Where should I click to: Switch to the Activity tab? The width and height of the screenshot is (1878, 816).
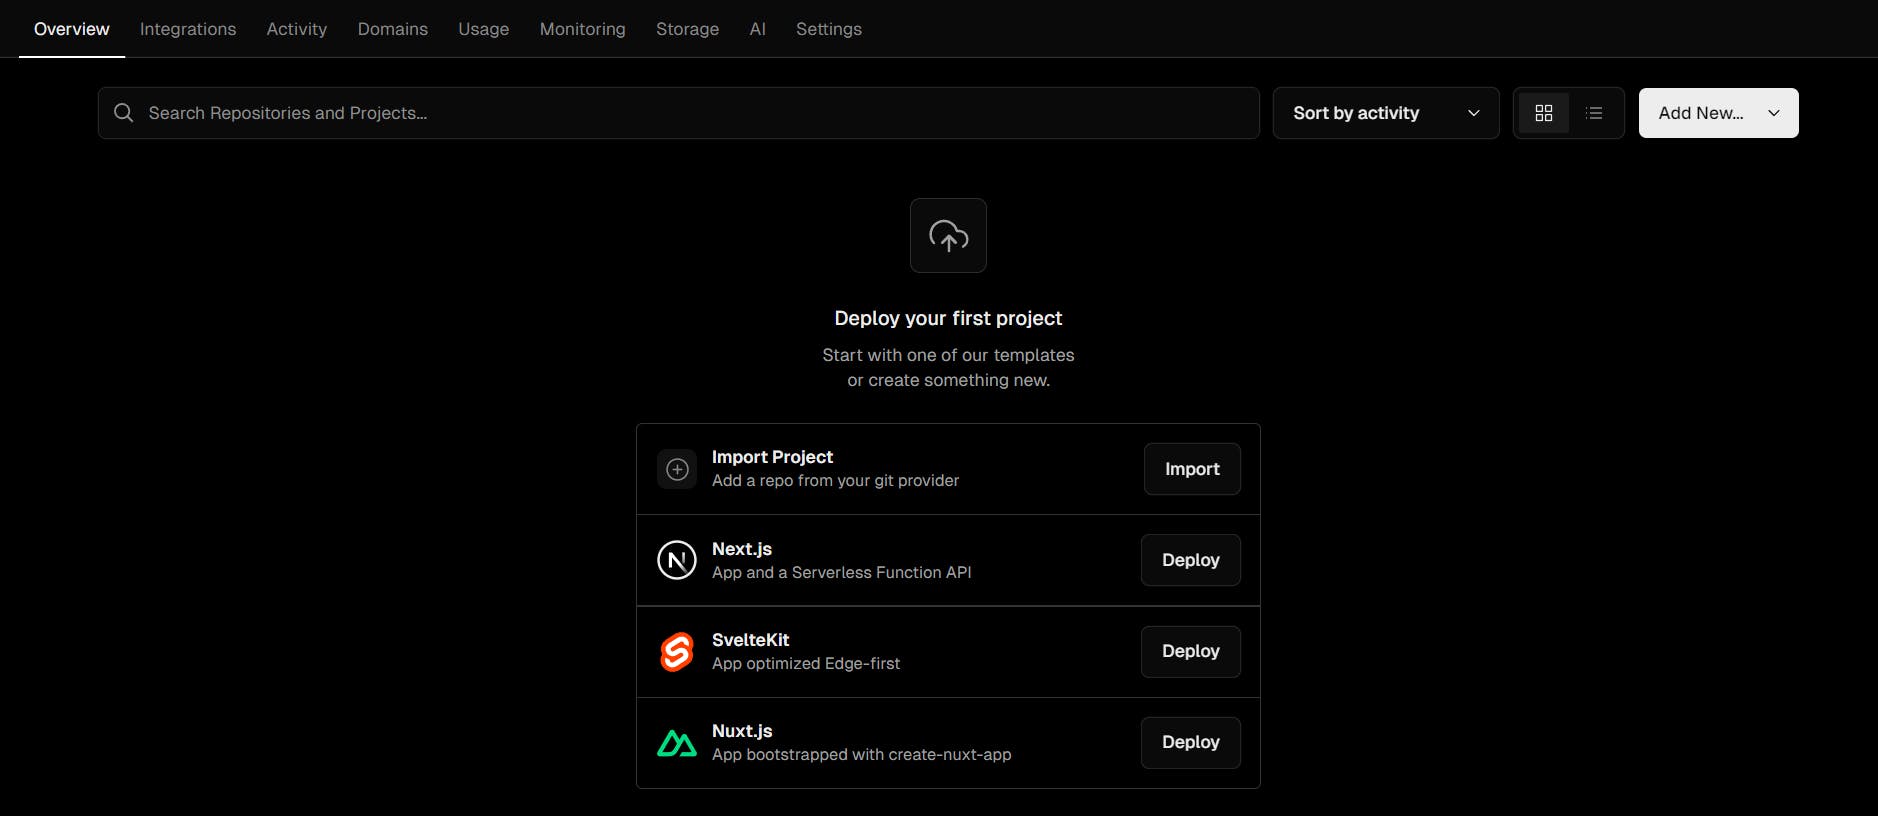coord(297,29)
